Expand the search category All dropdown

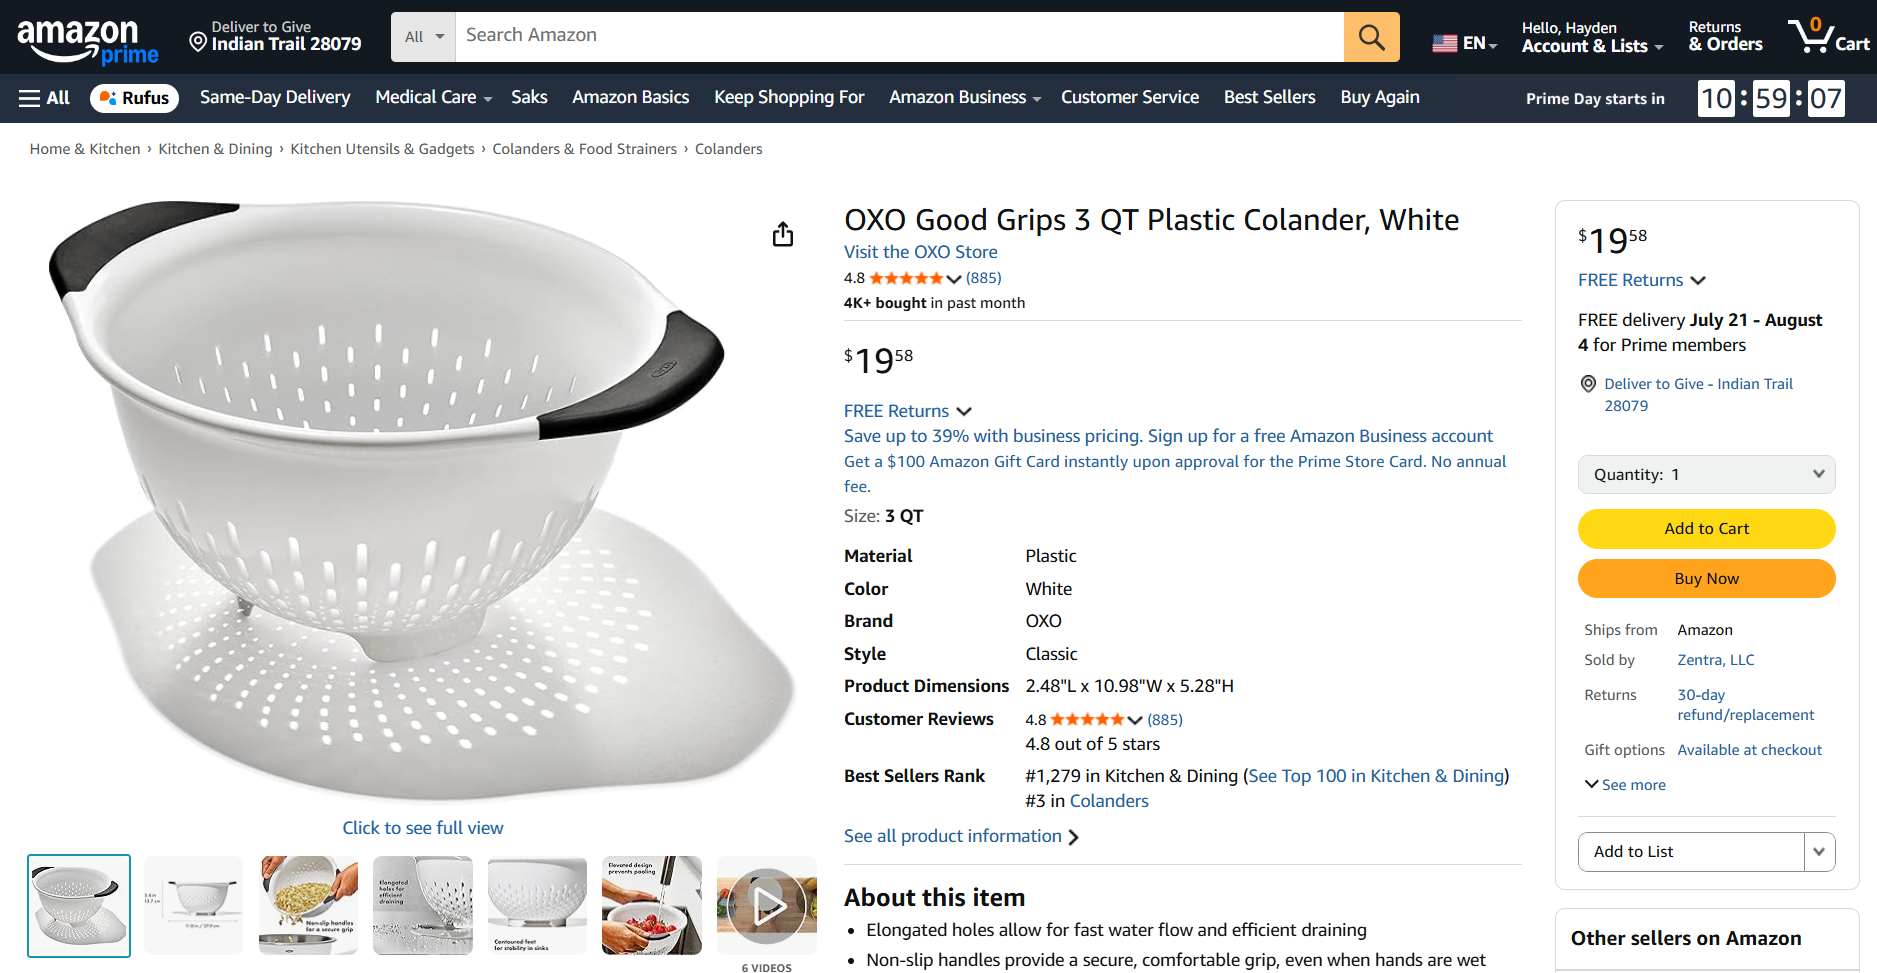click(424, 37)
